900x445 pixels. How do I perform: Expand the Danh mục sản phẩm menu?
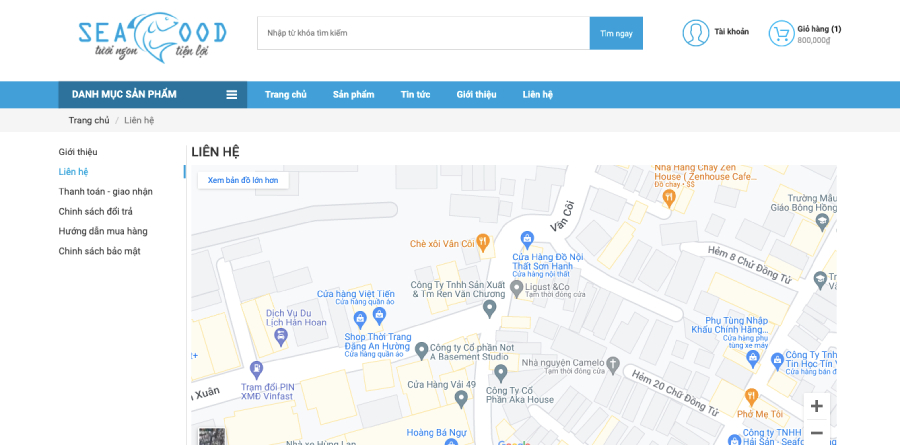(153, 95)
